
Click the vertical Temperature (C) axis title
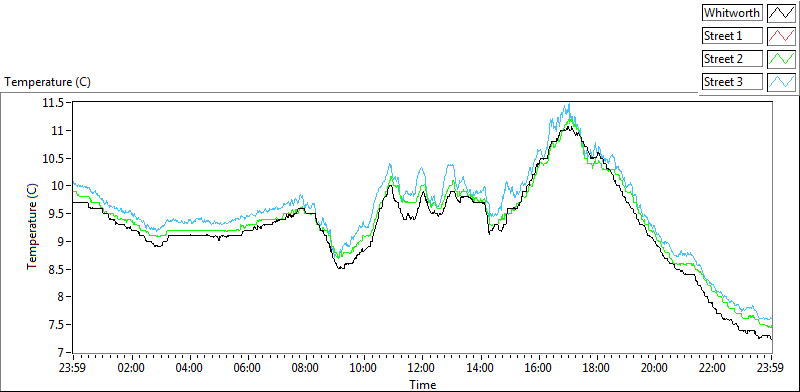tap(32, 227)
